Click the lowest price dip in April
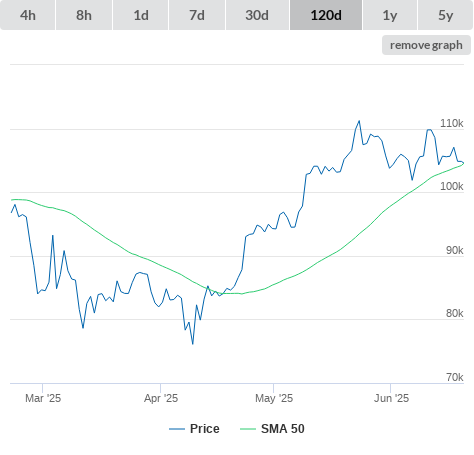Screen dimensions: 474x455 click(193, 344)
